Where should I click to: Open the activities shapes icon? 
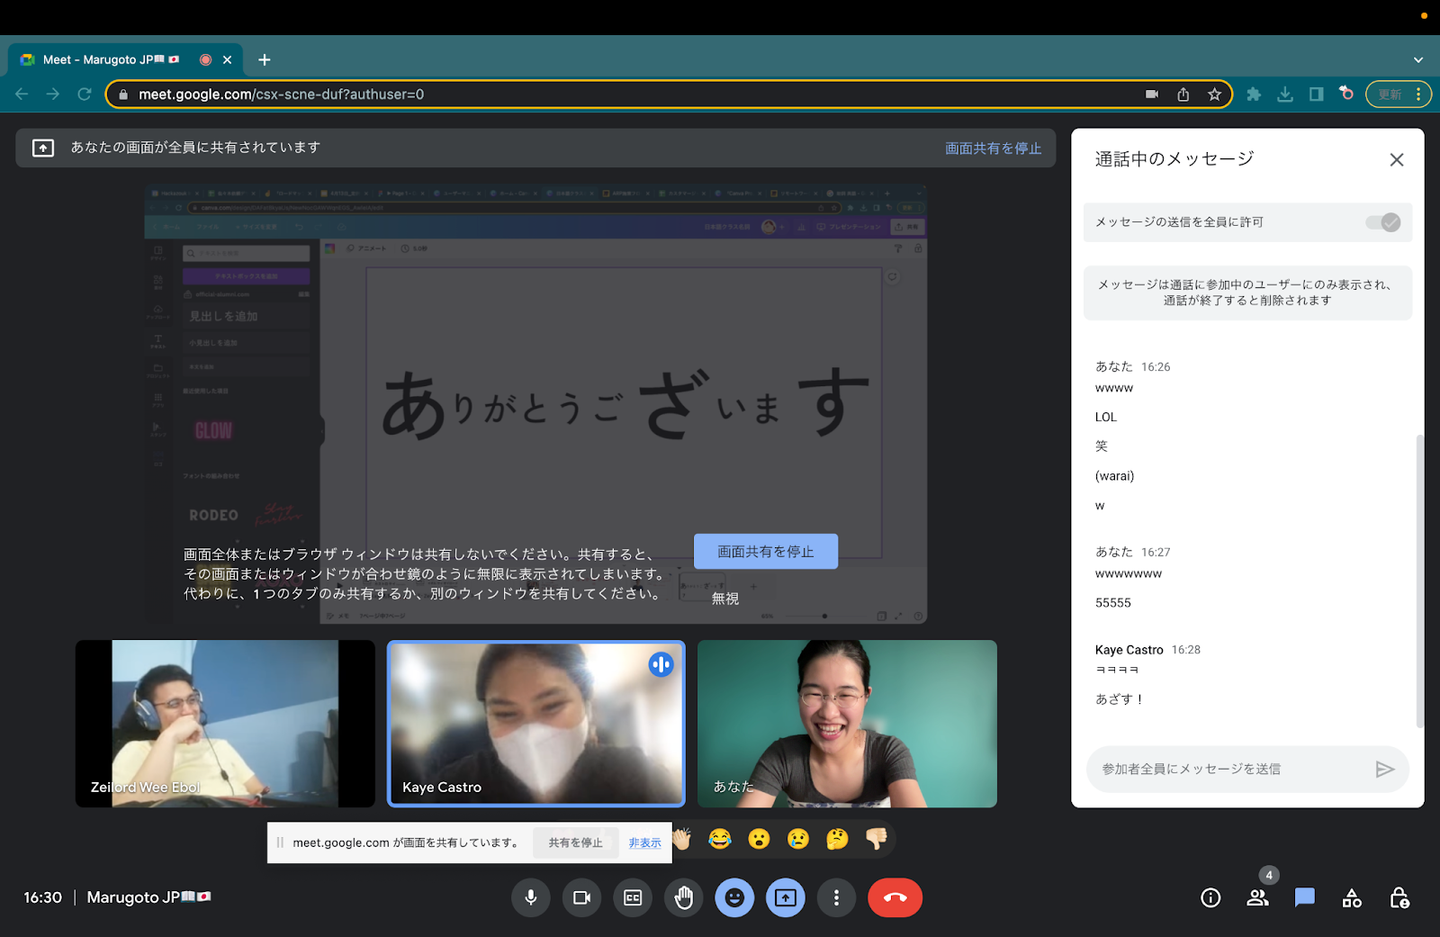(x=1352, y=898)
